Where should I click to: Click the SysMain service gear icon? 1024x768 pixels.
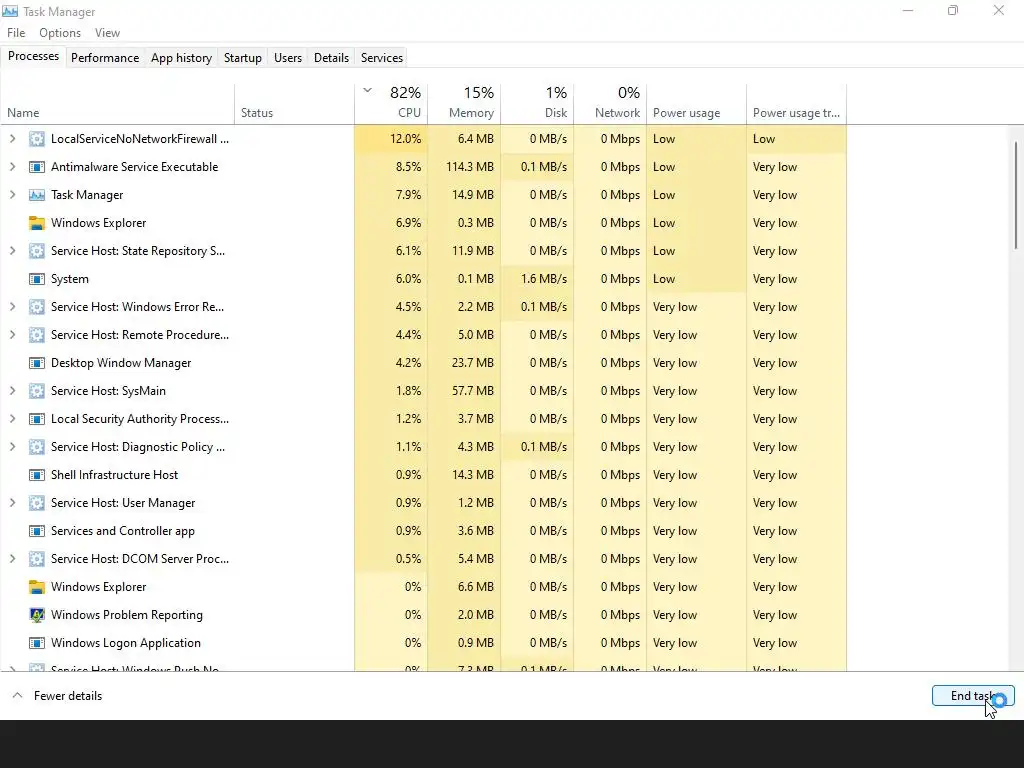coord(37,391)
